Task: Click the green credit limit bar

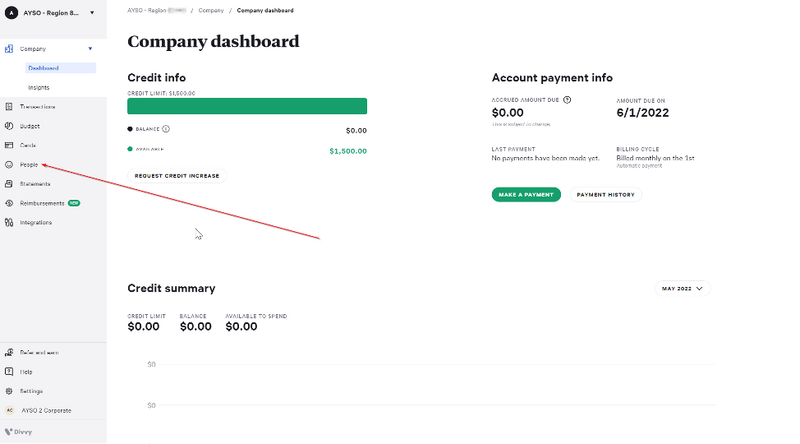Action: (x=247, y=106)
